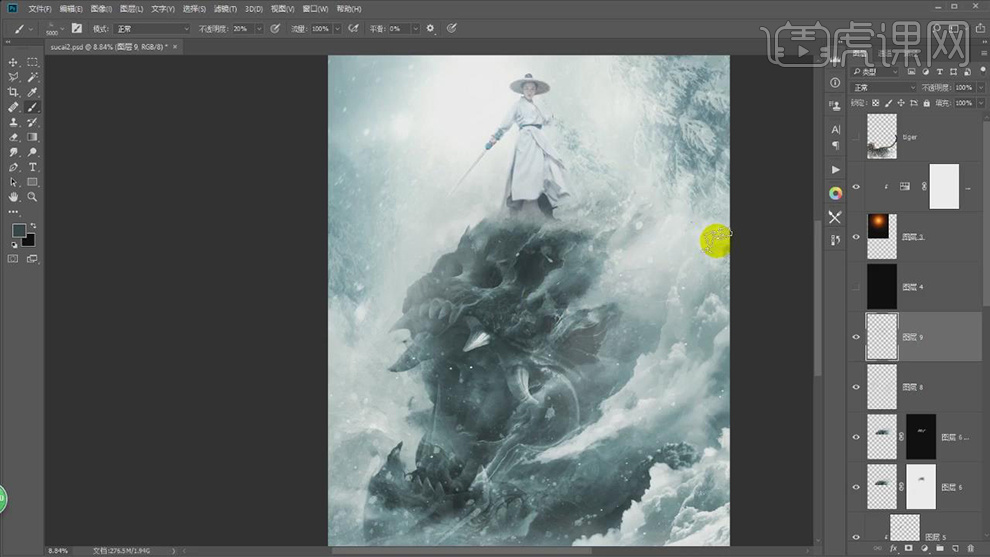This screenshot has width=990, height=557.
Task: Select the Clone Stamp tool
Action: click(x=13, y=122)
